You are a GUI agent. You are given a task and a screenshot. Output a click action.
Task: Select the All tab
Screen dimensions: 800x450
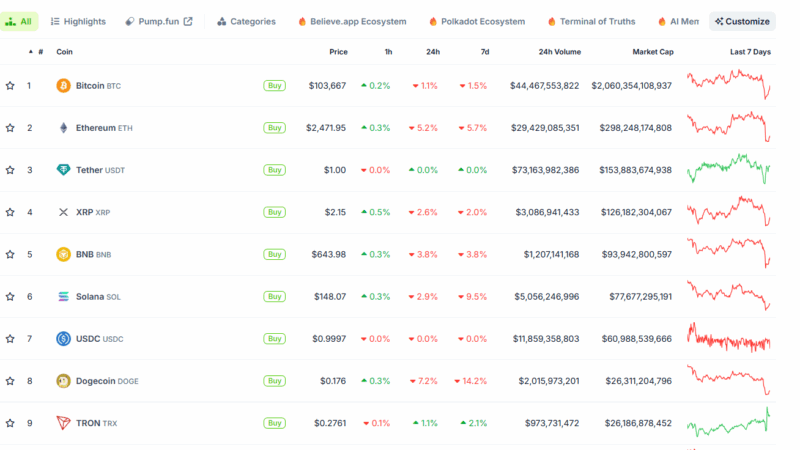[19, 21]
